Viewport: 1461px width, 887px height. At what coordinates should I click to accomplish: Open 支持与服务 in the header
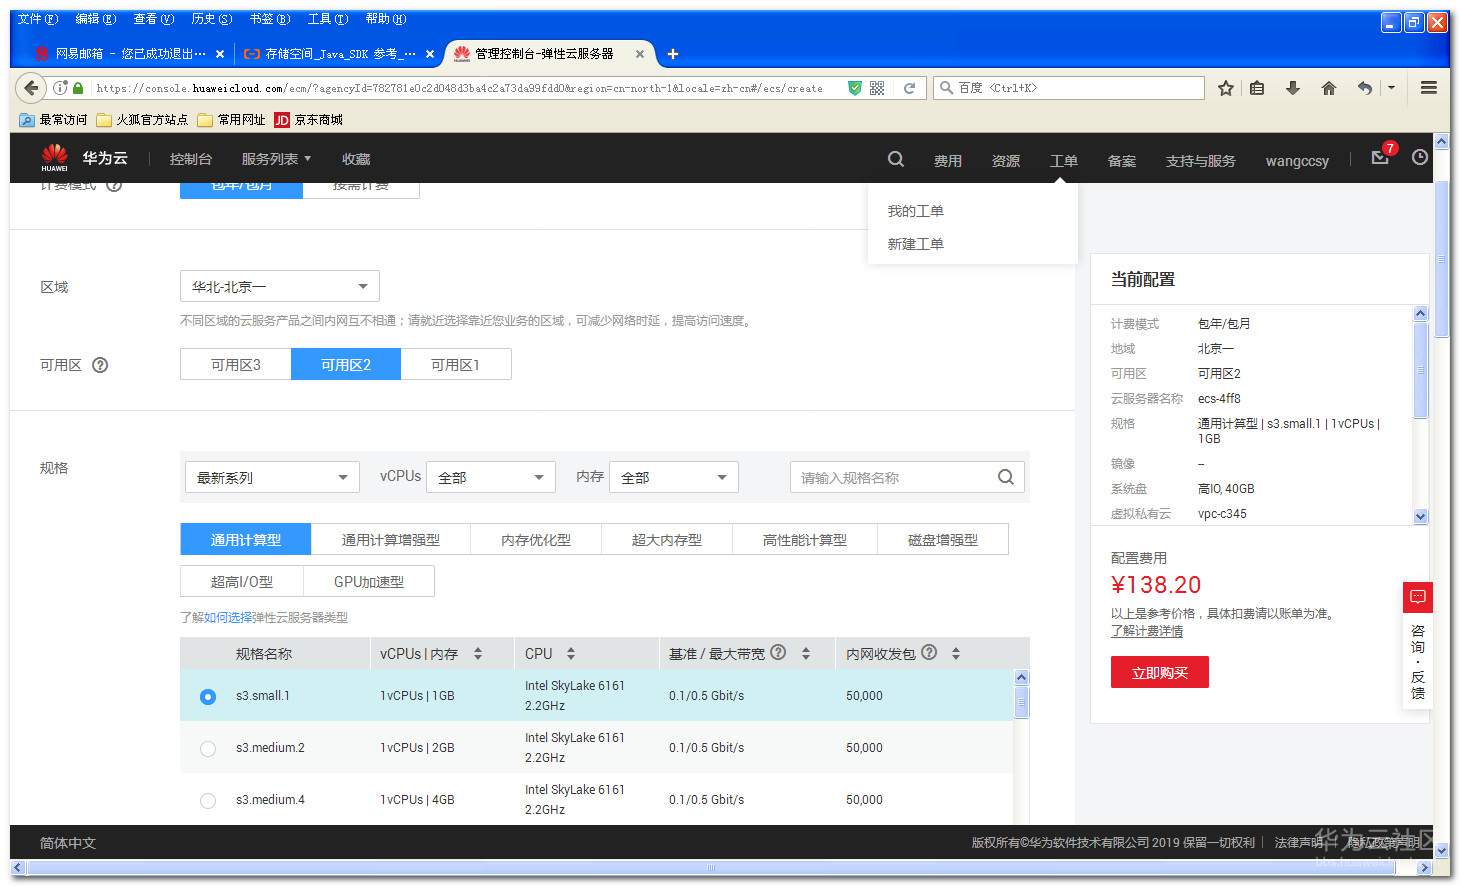coord(1201,160)
